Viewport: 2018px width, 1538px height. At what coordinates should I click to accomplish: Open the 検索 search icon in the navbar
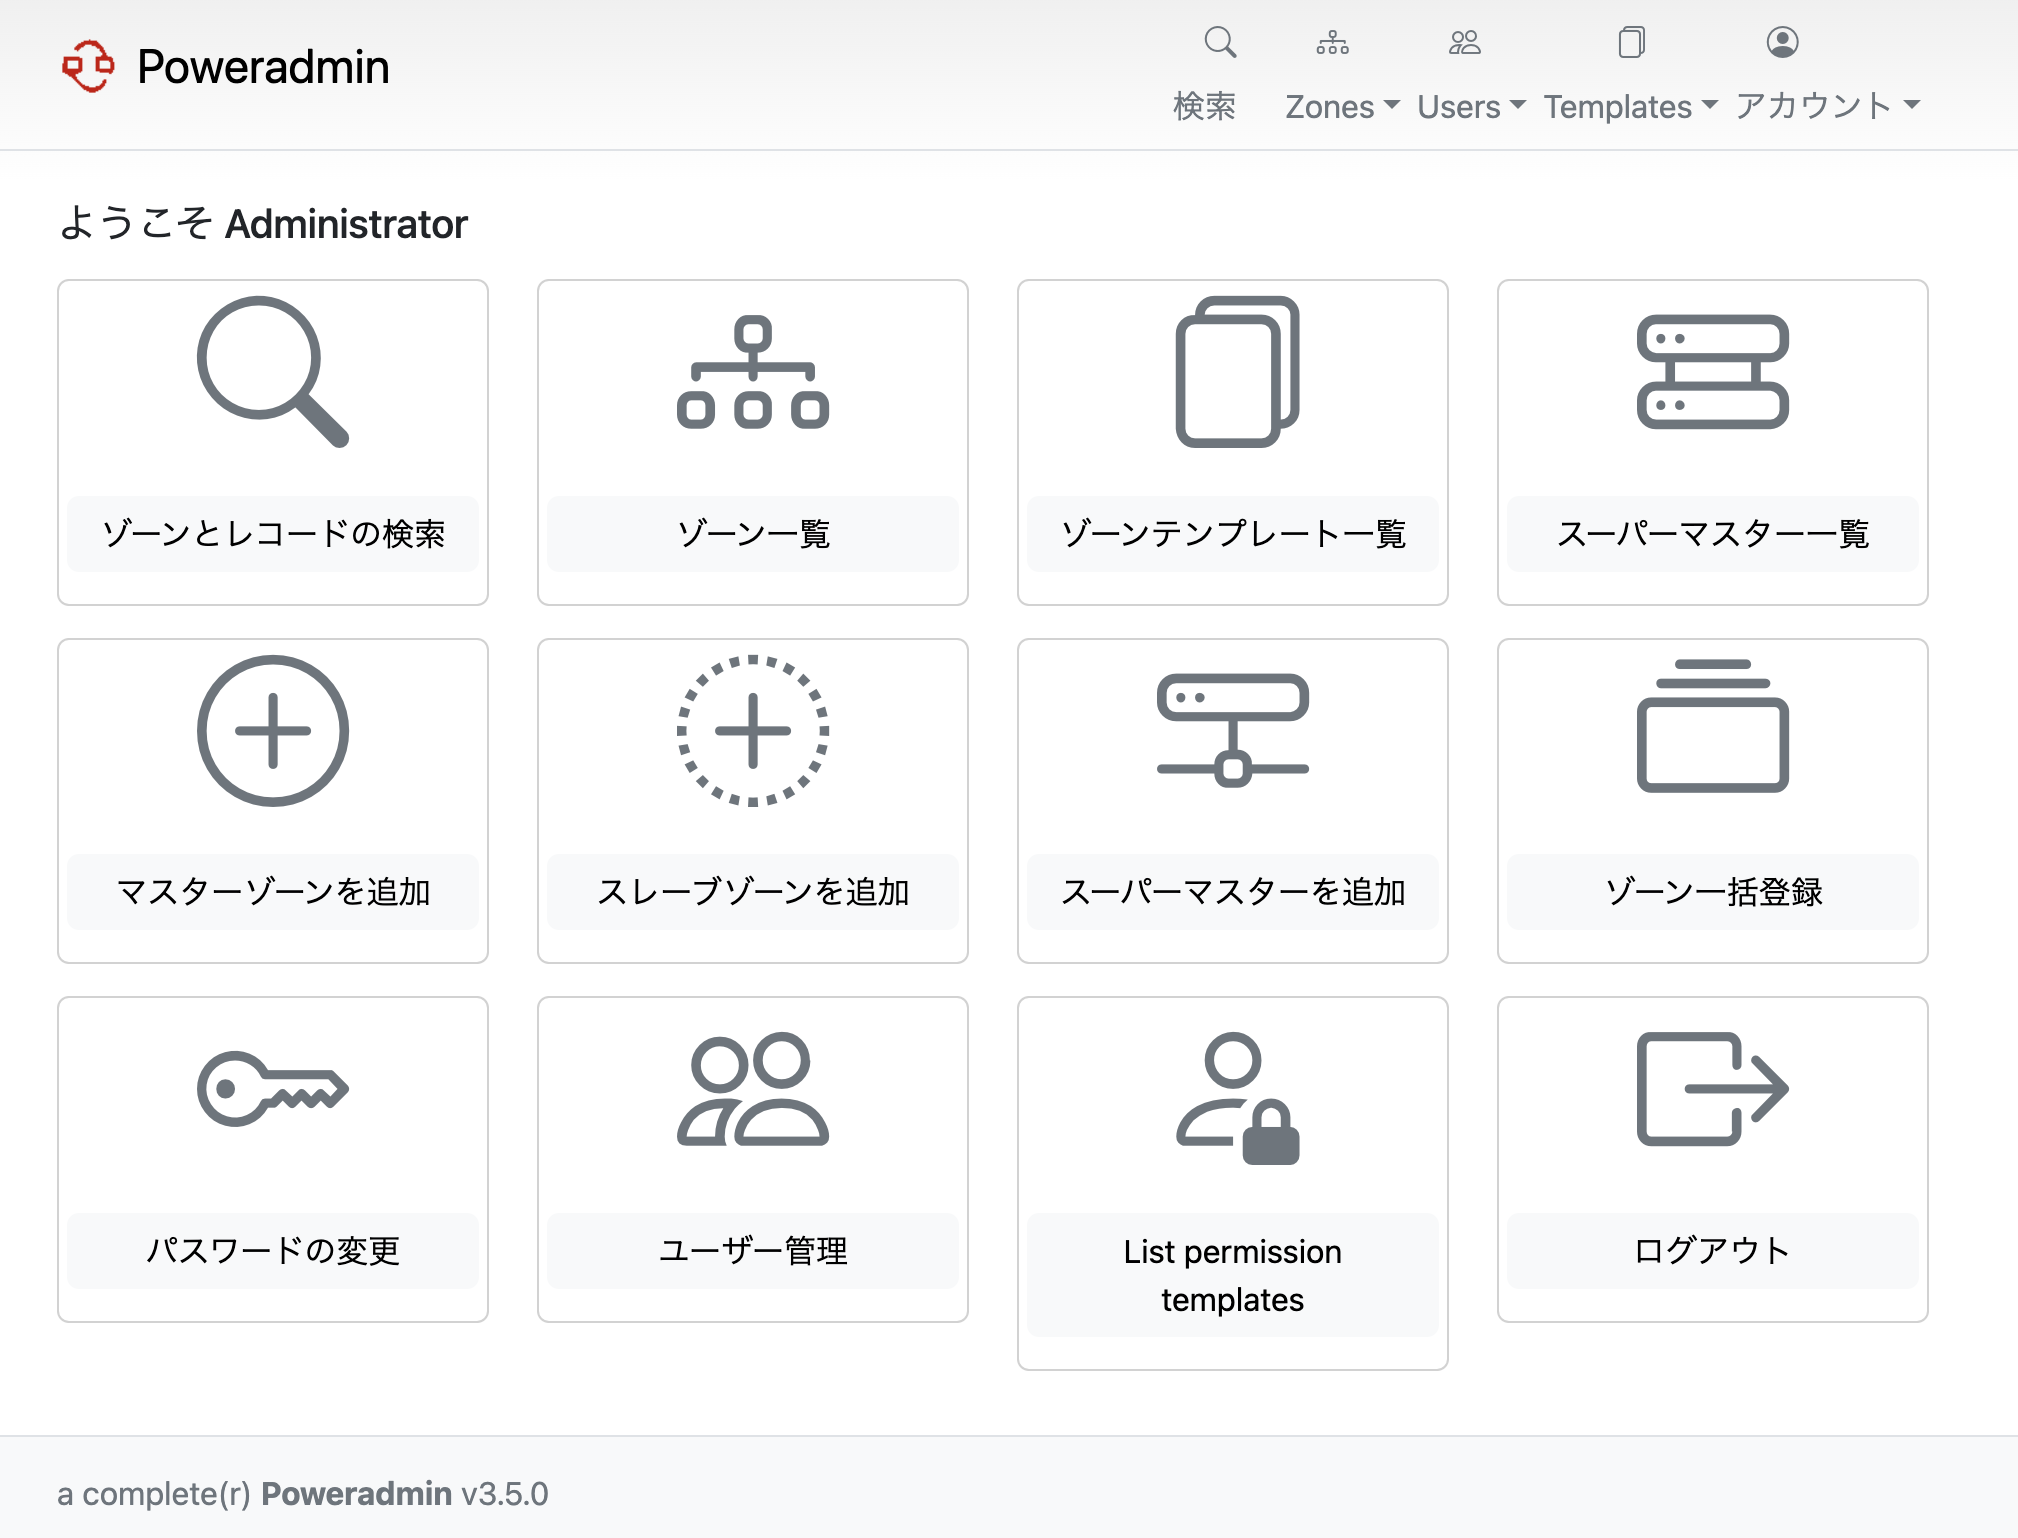(1218, 44)
